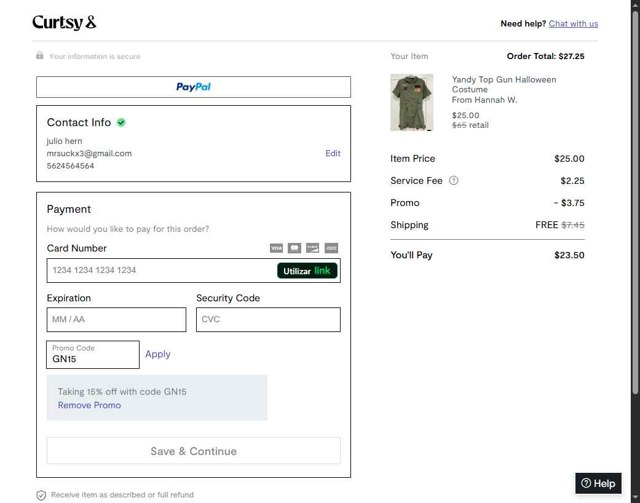Click the Curtsy logo
Screen dimensions: 640x503
tap(64, 22)
